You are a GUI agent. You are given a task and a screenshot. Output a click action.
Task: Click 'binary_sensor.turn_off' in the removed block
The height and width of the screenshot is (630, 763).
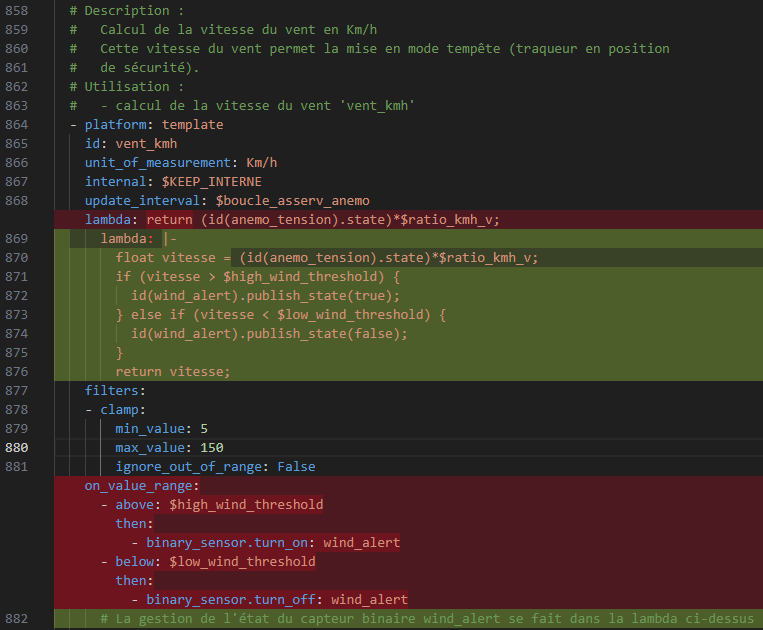[x=231, y=599]
